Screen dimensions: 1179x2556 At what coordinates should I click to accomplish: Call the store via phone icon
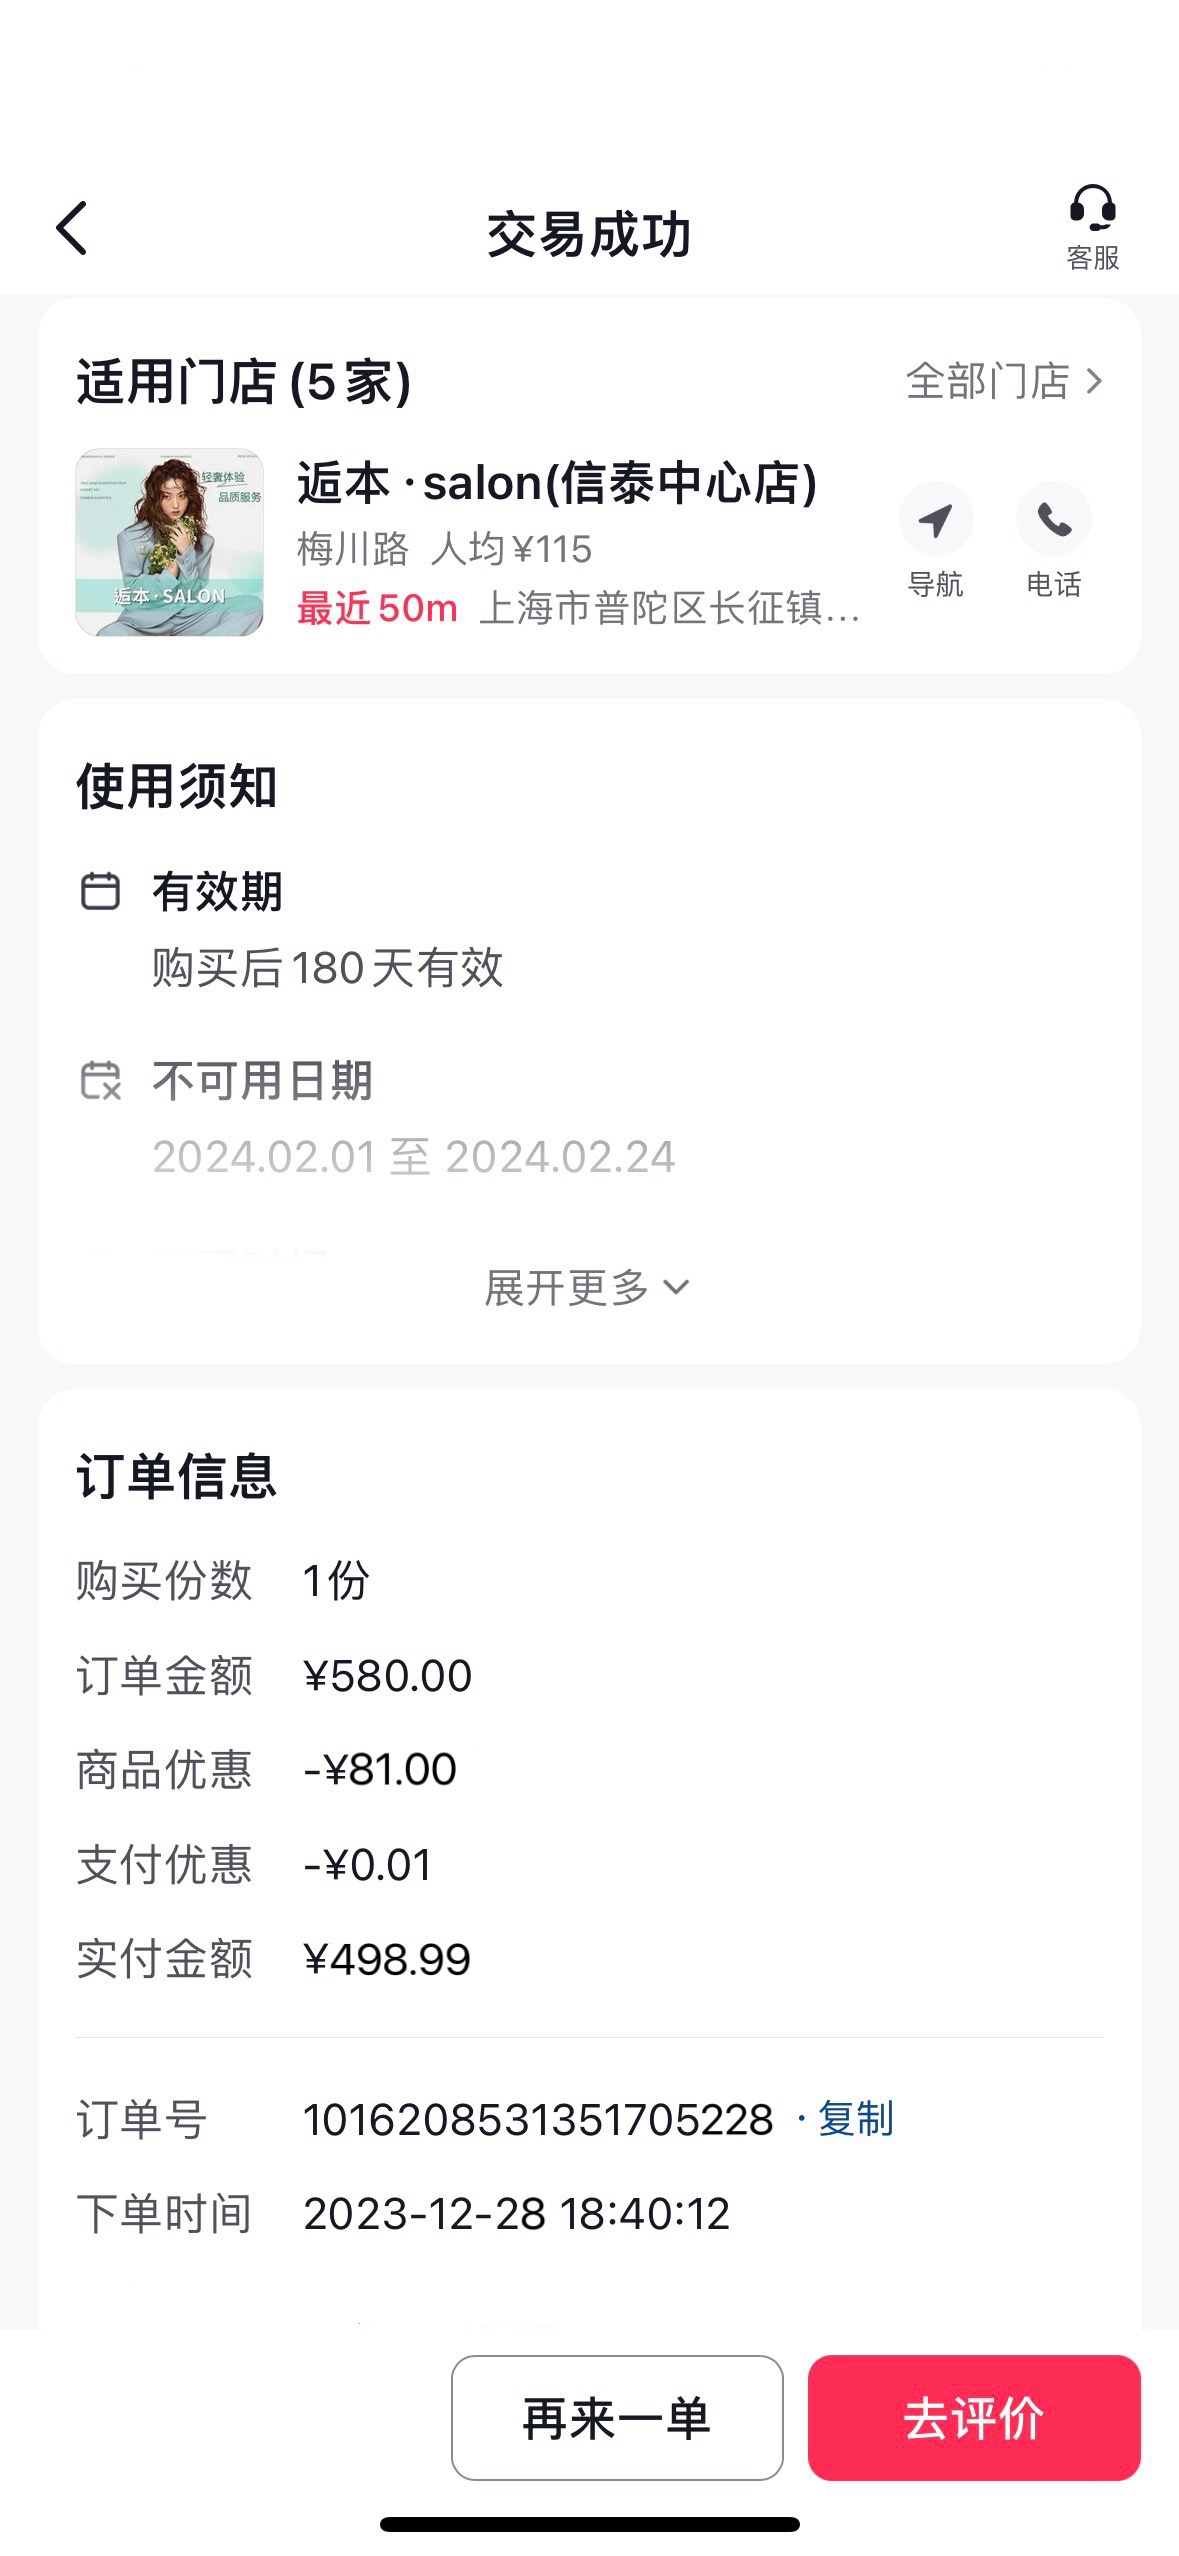[1053, 519]
